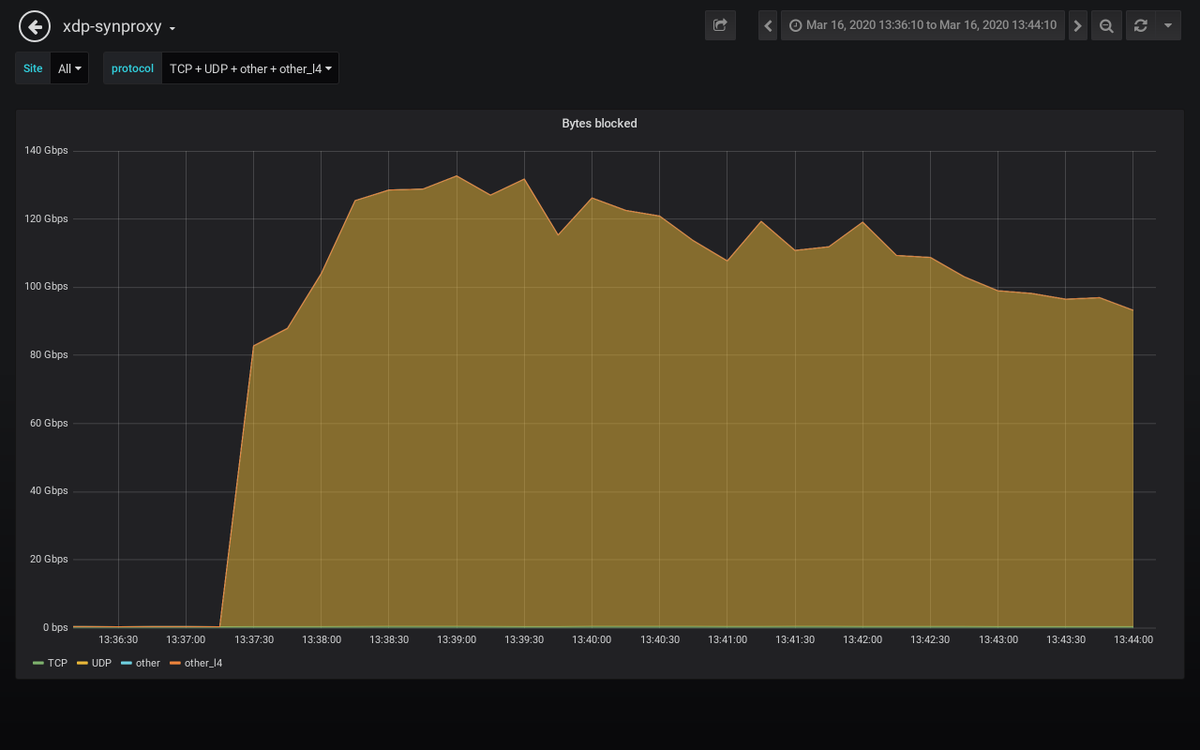Click the yellow UDP legend color line
The width and height of the screenshot is (1200, 750).
81,663
